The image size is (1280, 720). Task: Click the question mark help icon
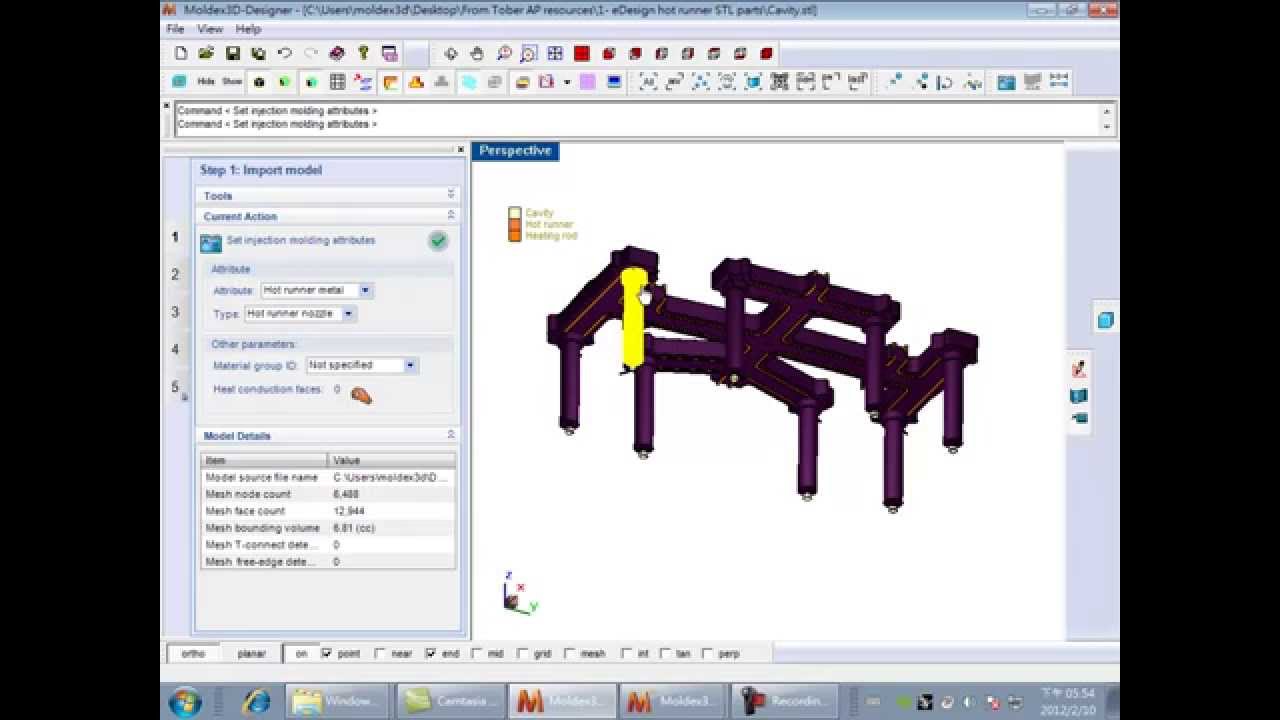point(363,53)
